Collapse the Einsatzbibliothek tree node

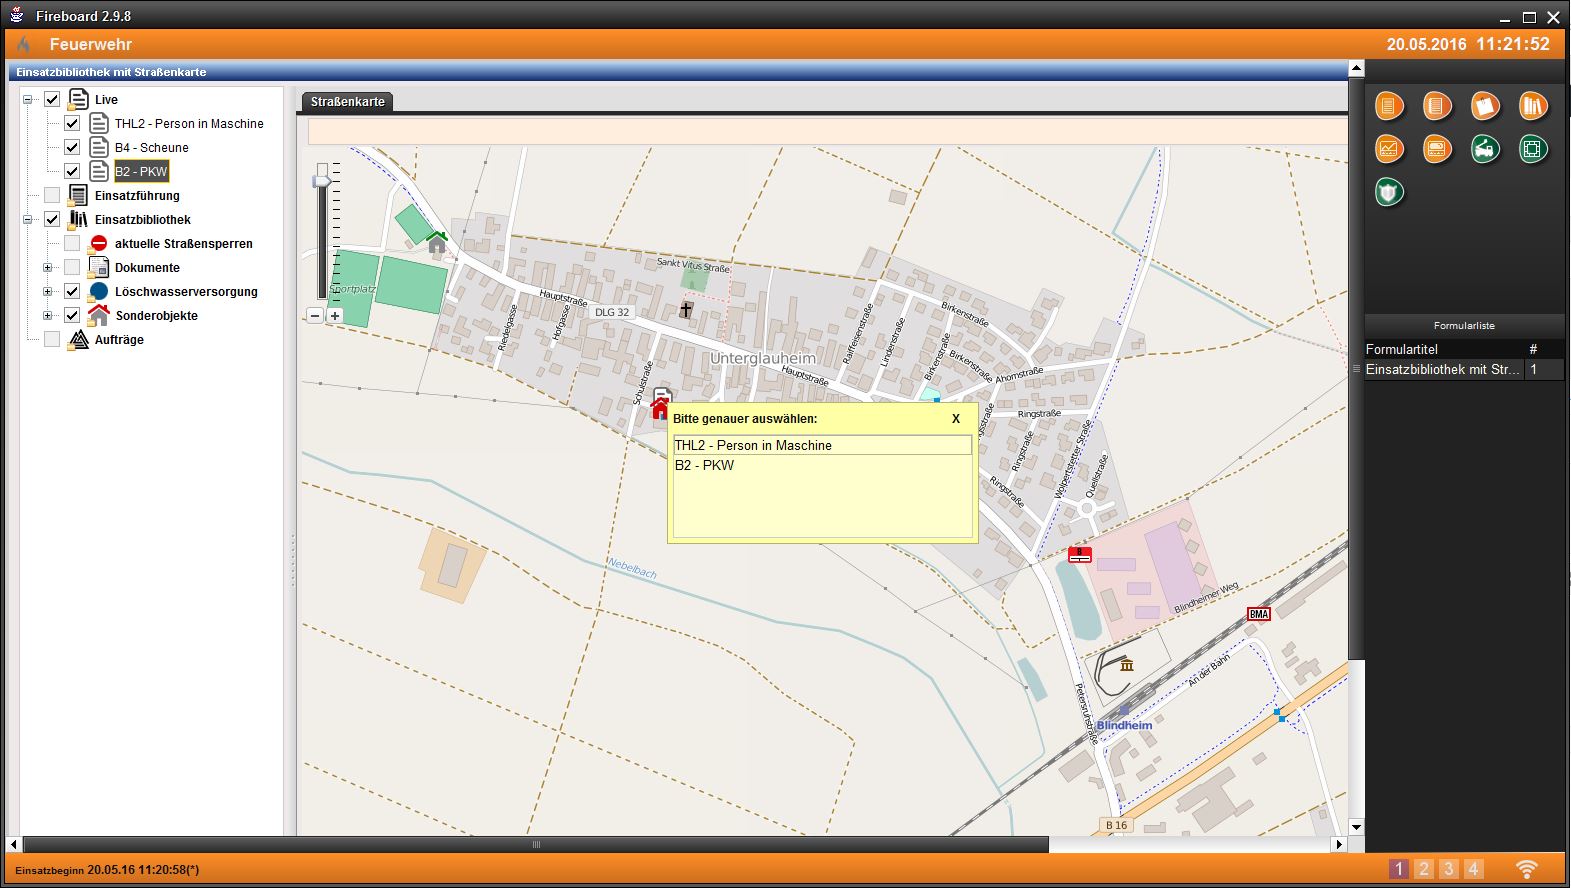click(x=28, y=219)
